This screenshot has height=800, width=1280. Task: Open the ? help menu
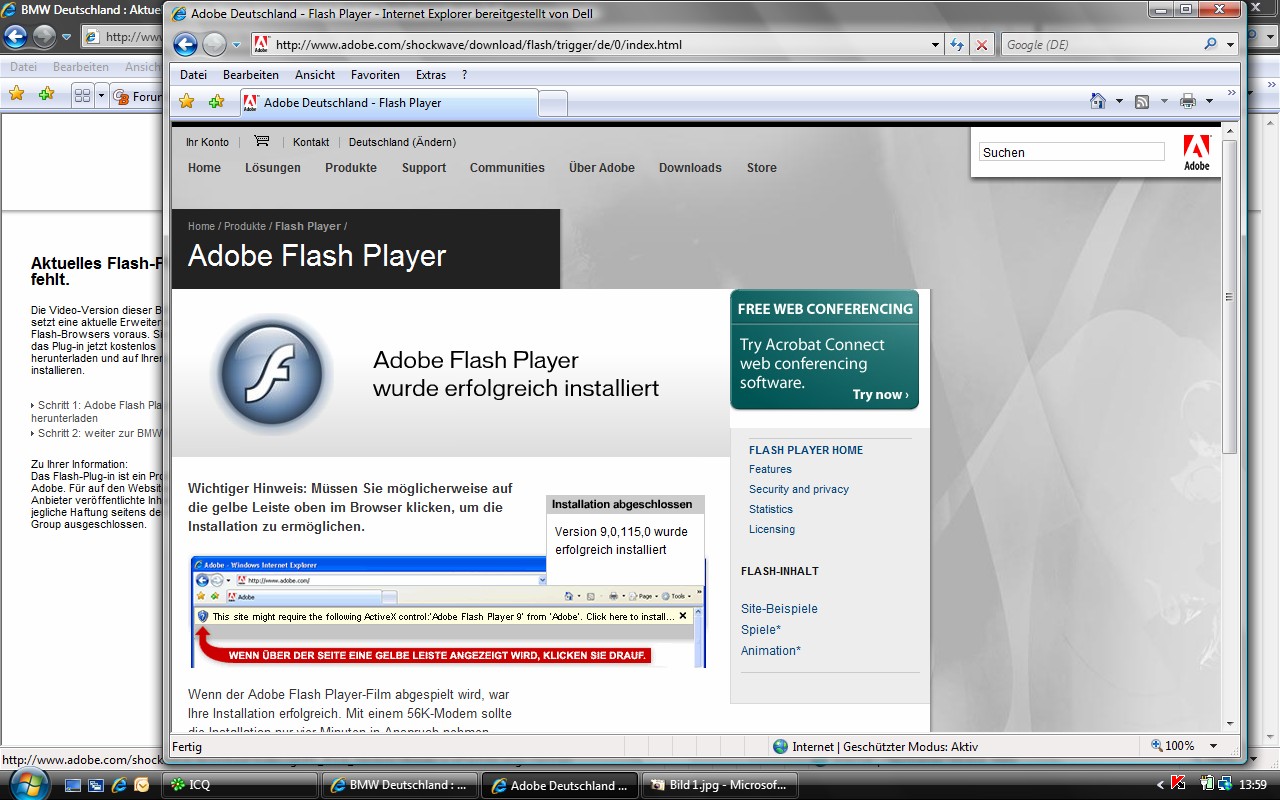464,75
